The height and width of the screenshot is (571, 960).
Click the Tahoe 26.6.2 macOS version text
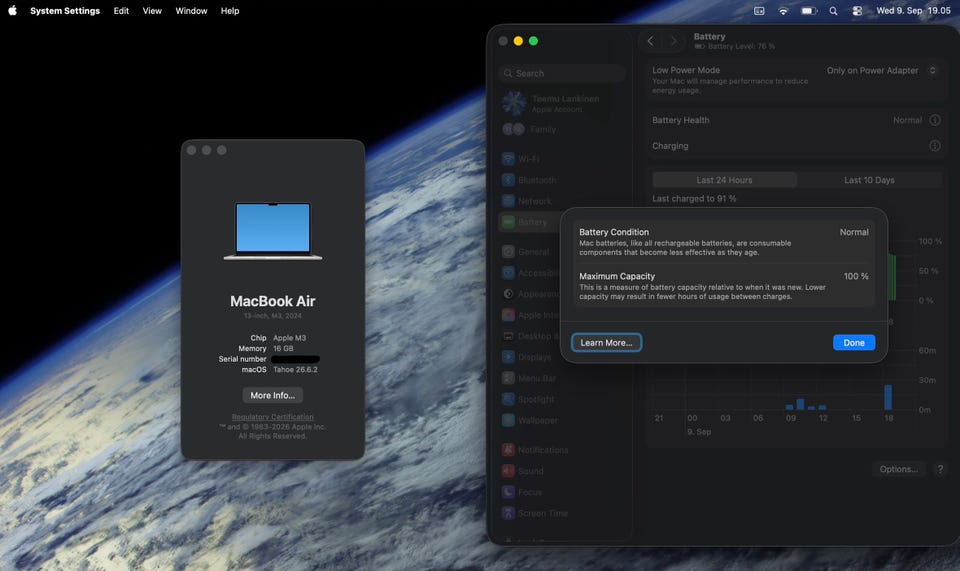click(x=295, y=370)
